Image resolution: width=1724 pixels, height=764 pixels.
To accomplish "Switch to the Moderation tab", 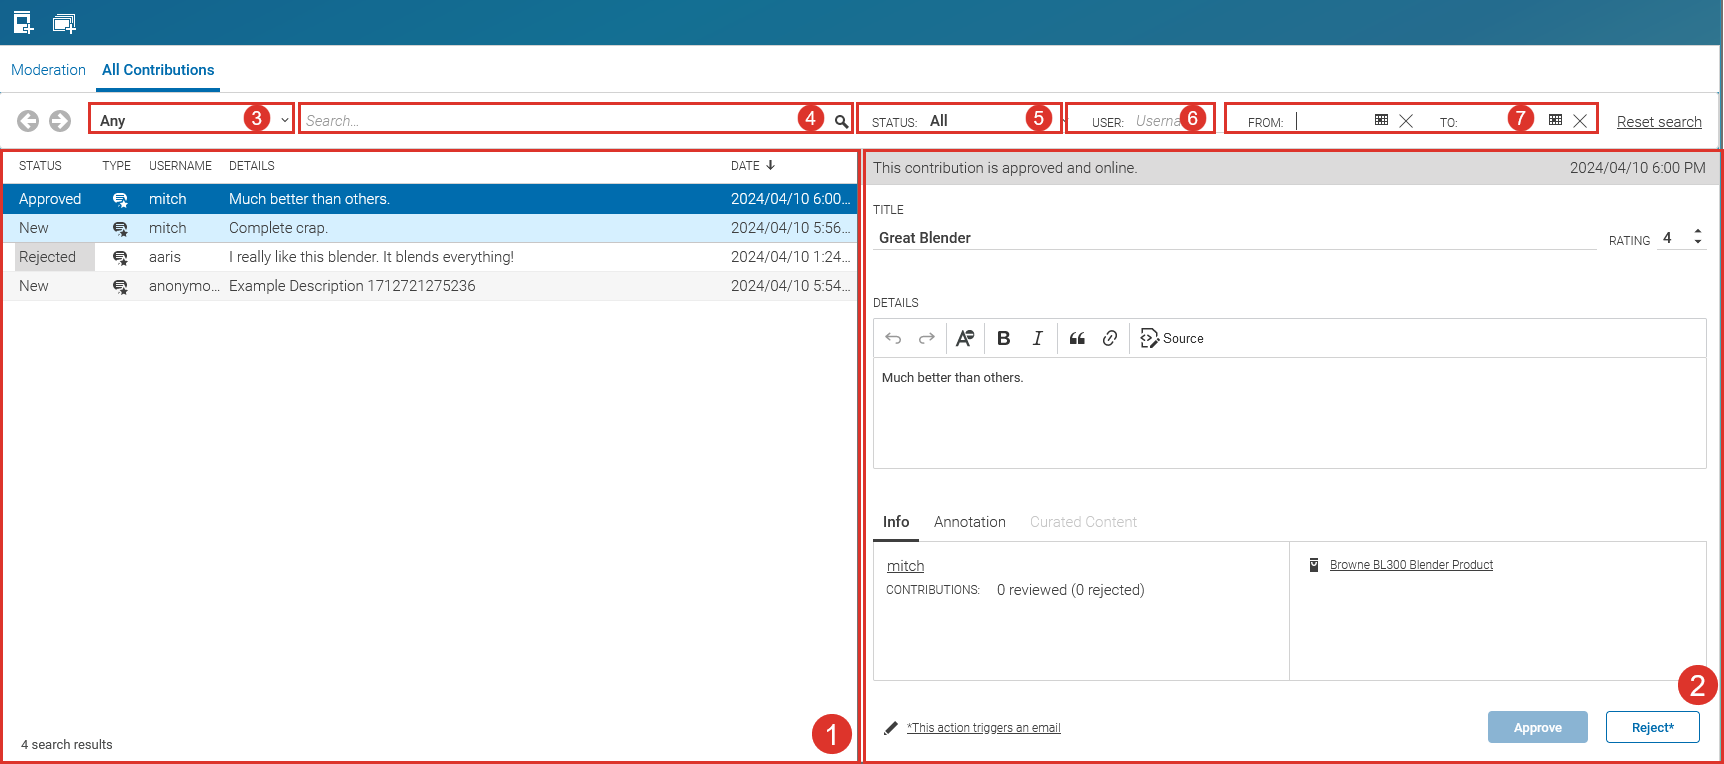I will point(48,70).
